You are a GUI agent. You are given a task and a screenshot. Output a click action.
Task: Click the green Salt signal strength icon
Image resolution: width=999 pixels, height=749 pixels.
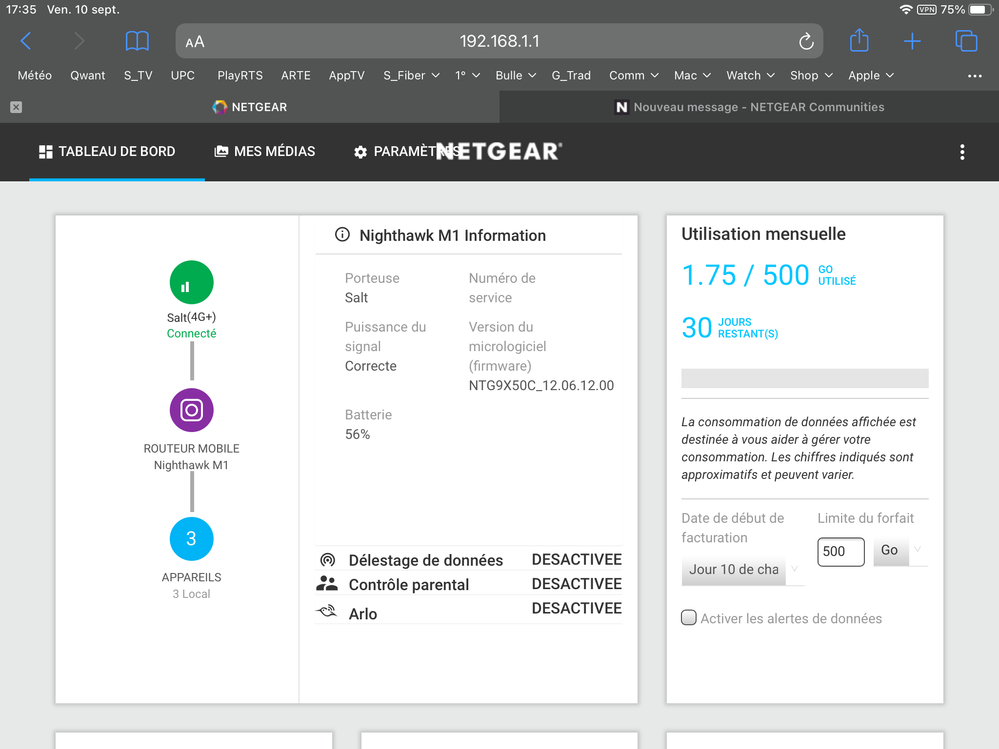(x=191, y=282)
